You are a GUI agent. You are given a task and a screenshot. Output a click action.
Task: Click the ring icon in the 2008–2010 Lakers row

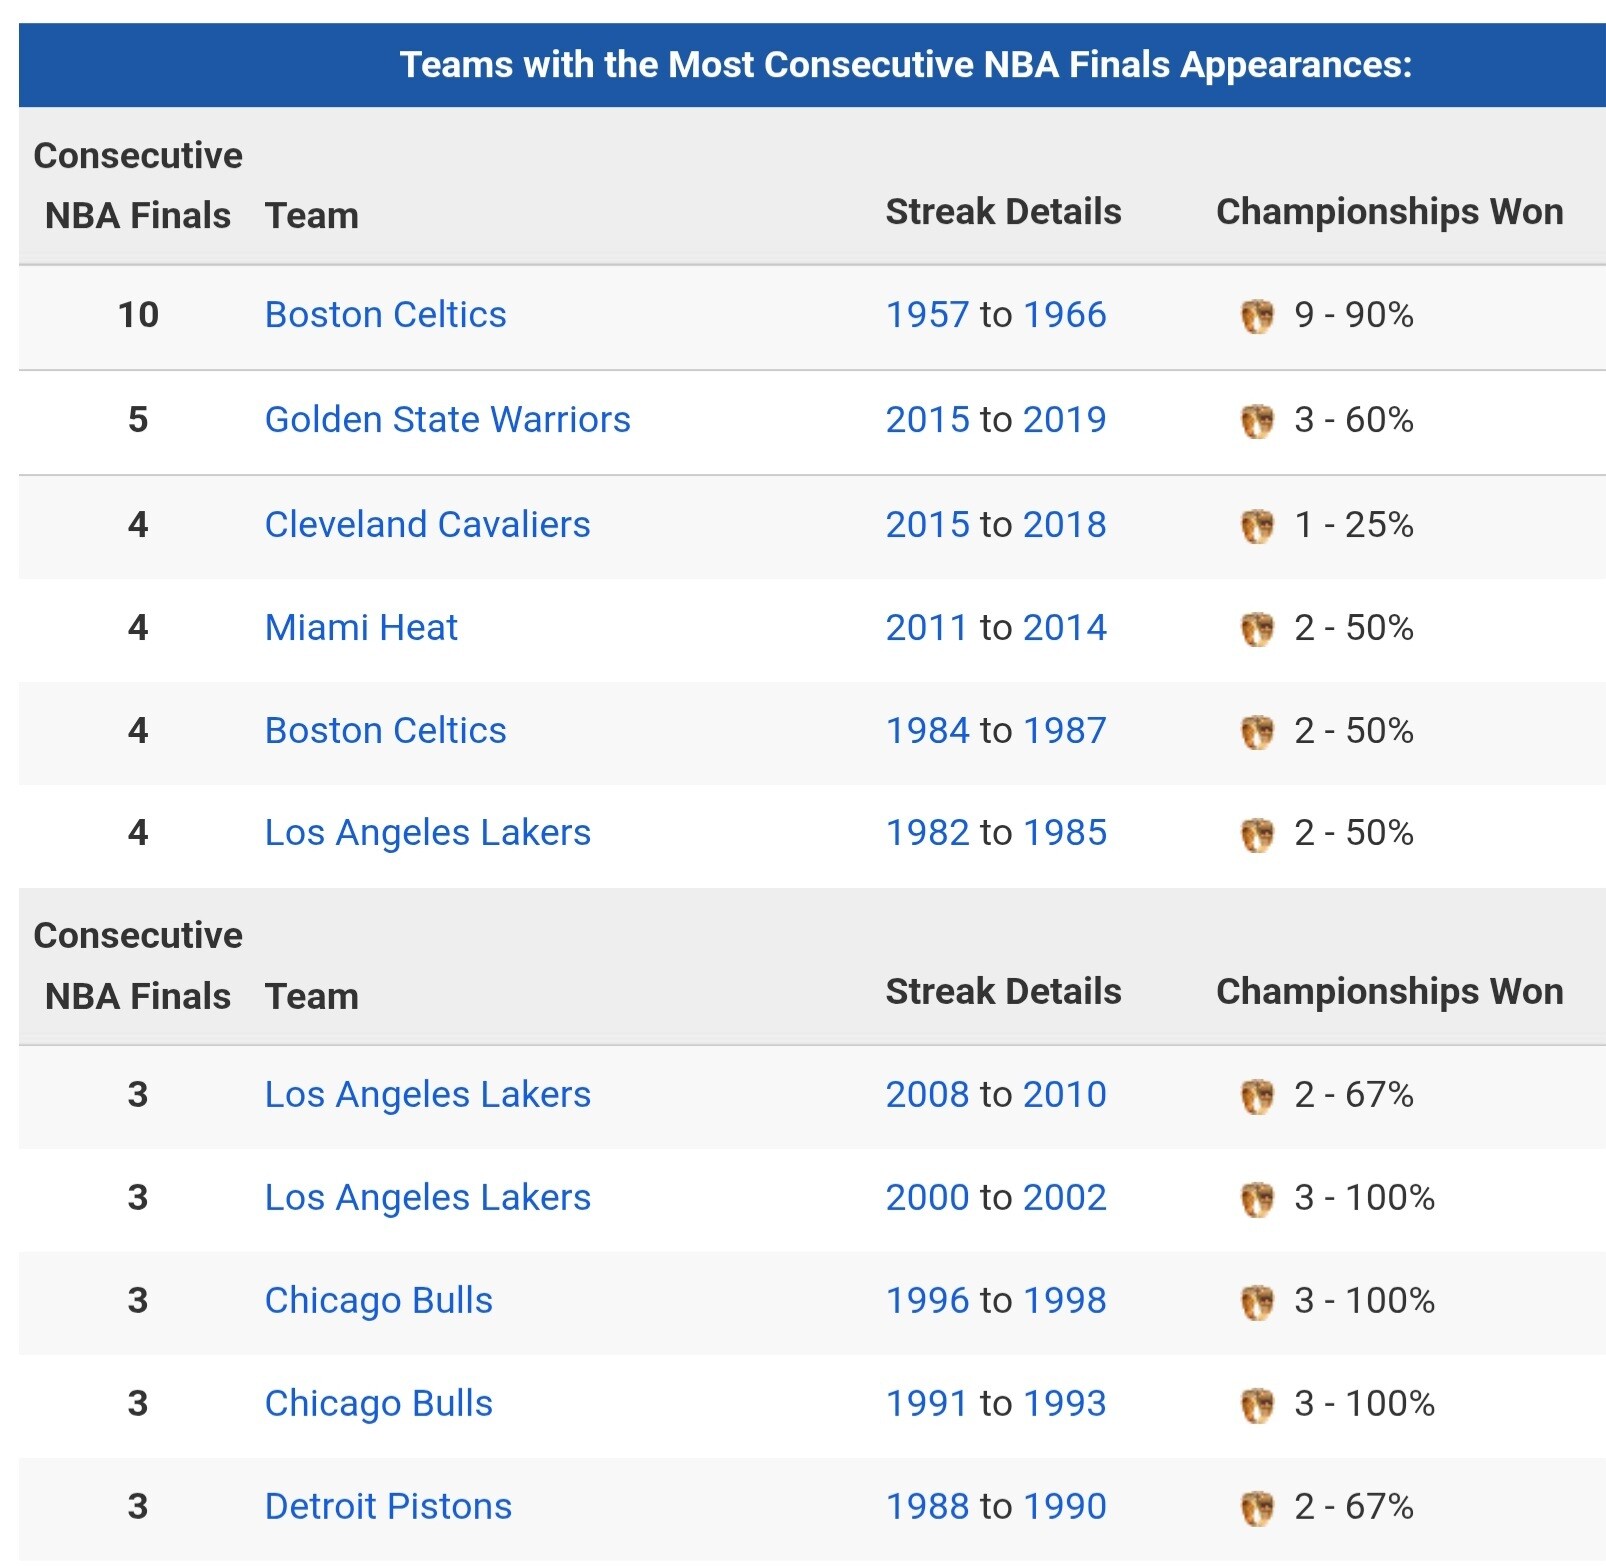[x=1257, y=1096]
